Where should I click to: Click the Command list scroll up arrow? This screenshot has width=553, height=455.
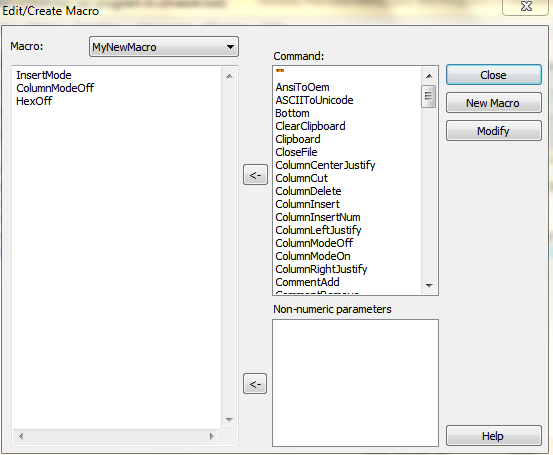[429, 76]
